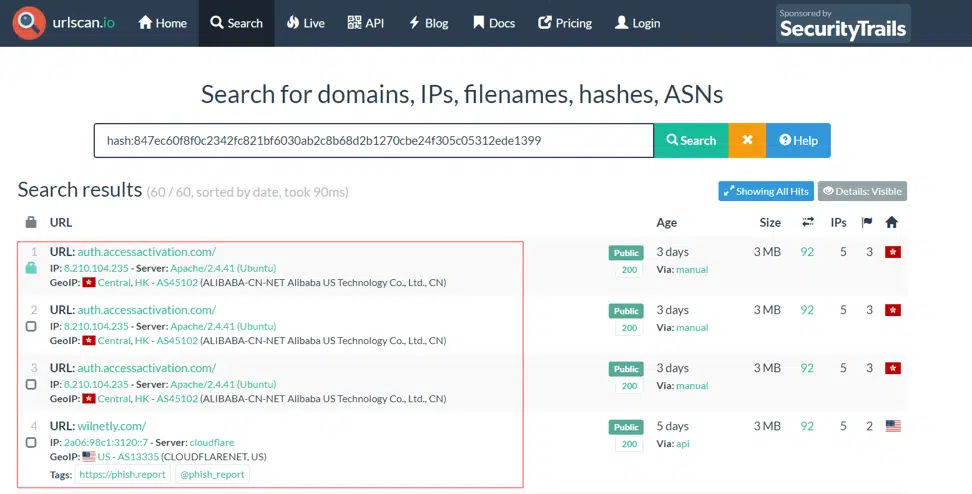The image size is (972, 494).
Task: Click Via api link in wilnetly.com row
Action: (683, 444)
